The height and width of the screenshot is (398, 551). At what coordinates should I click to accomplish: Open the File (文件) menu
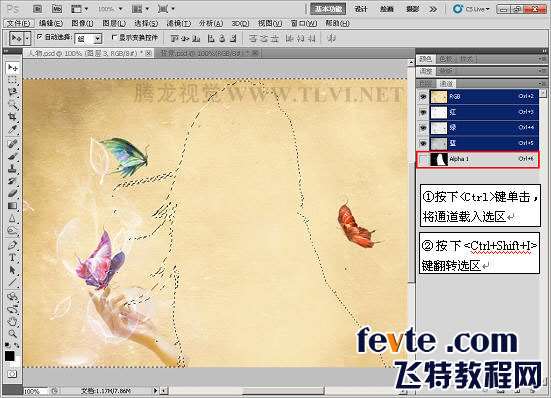tap(18, 24)
